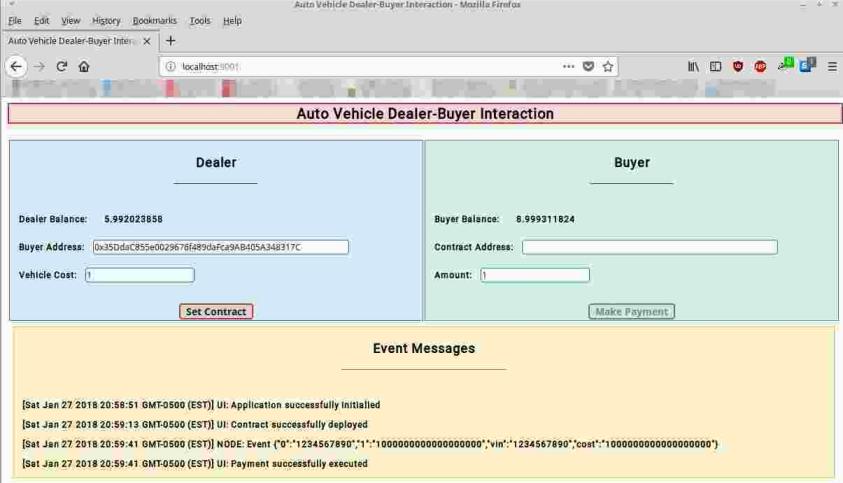Save page to Pocket
Screen dimensions: 843x483
click(588, 66)
